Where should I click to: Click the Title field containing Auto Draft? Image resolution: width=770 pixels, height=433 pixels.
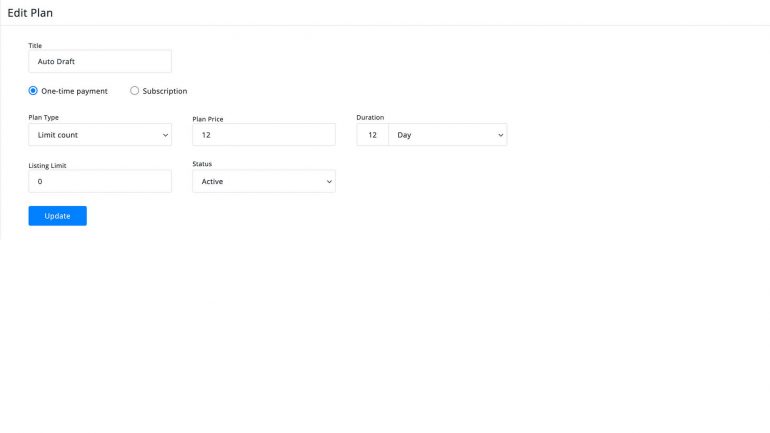point(100,61)
